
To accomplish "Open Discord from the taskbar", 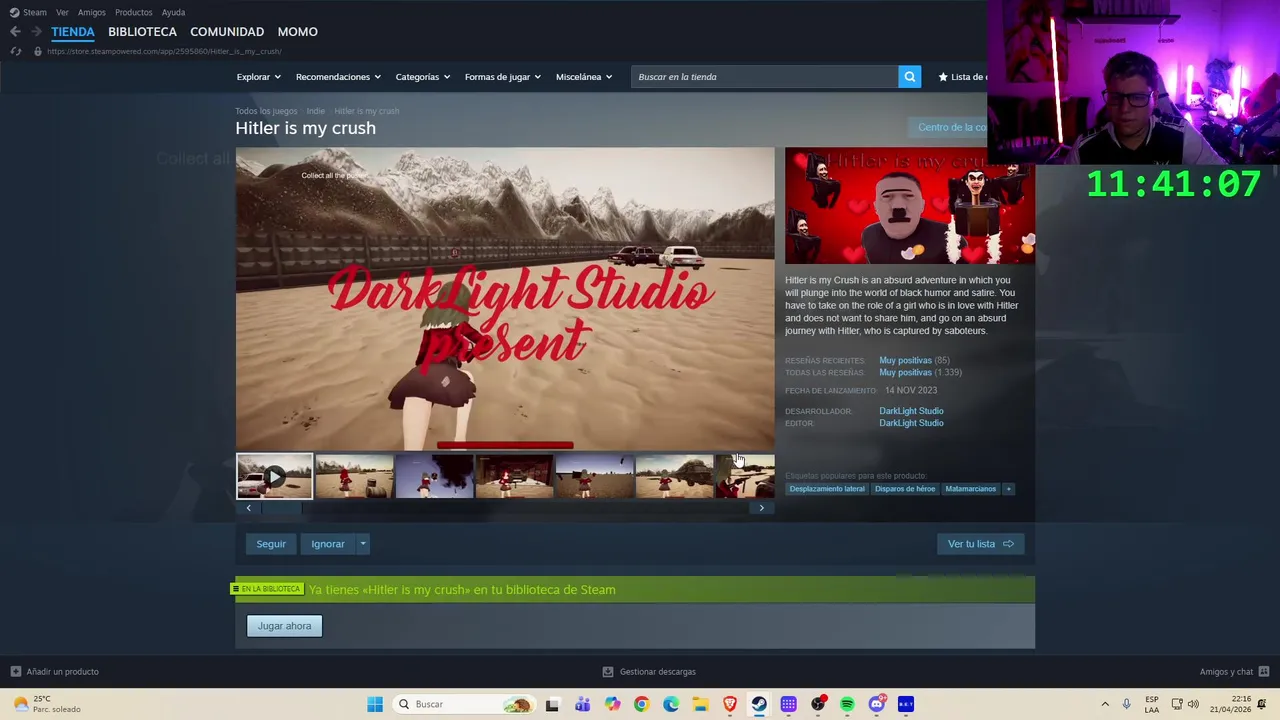I will pos(877,704).
